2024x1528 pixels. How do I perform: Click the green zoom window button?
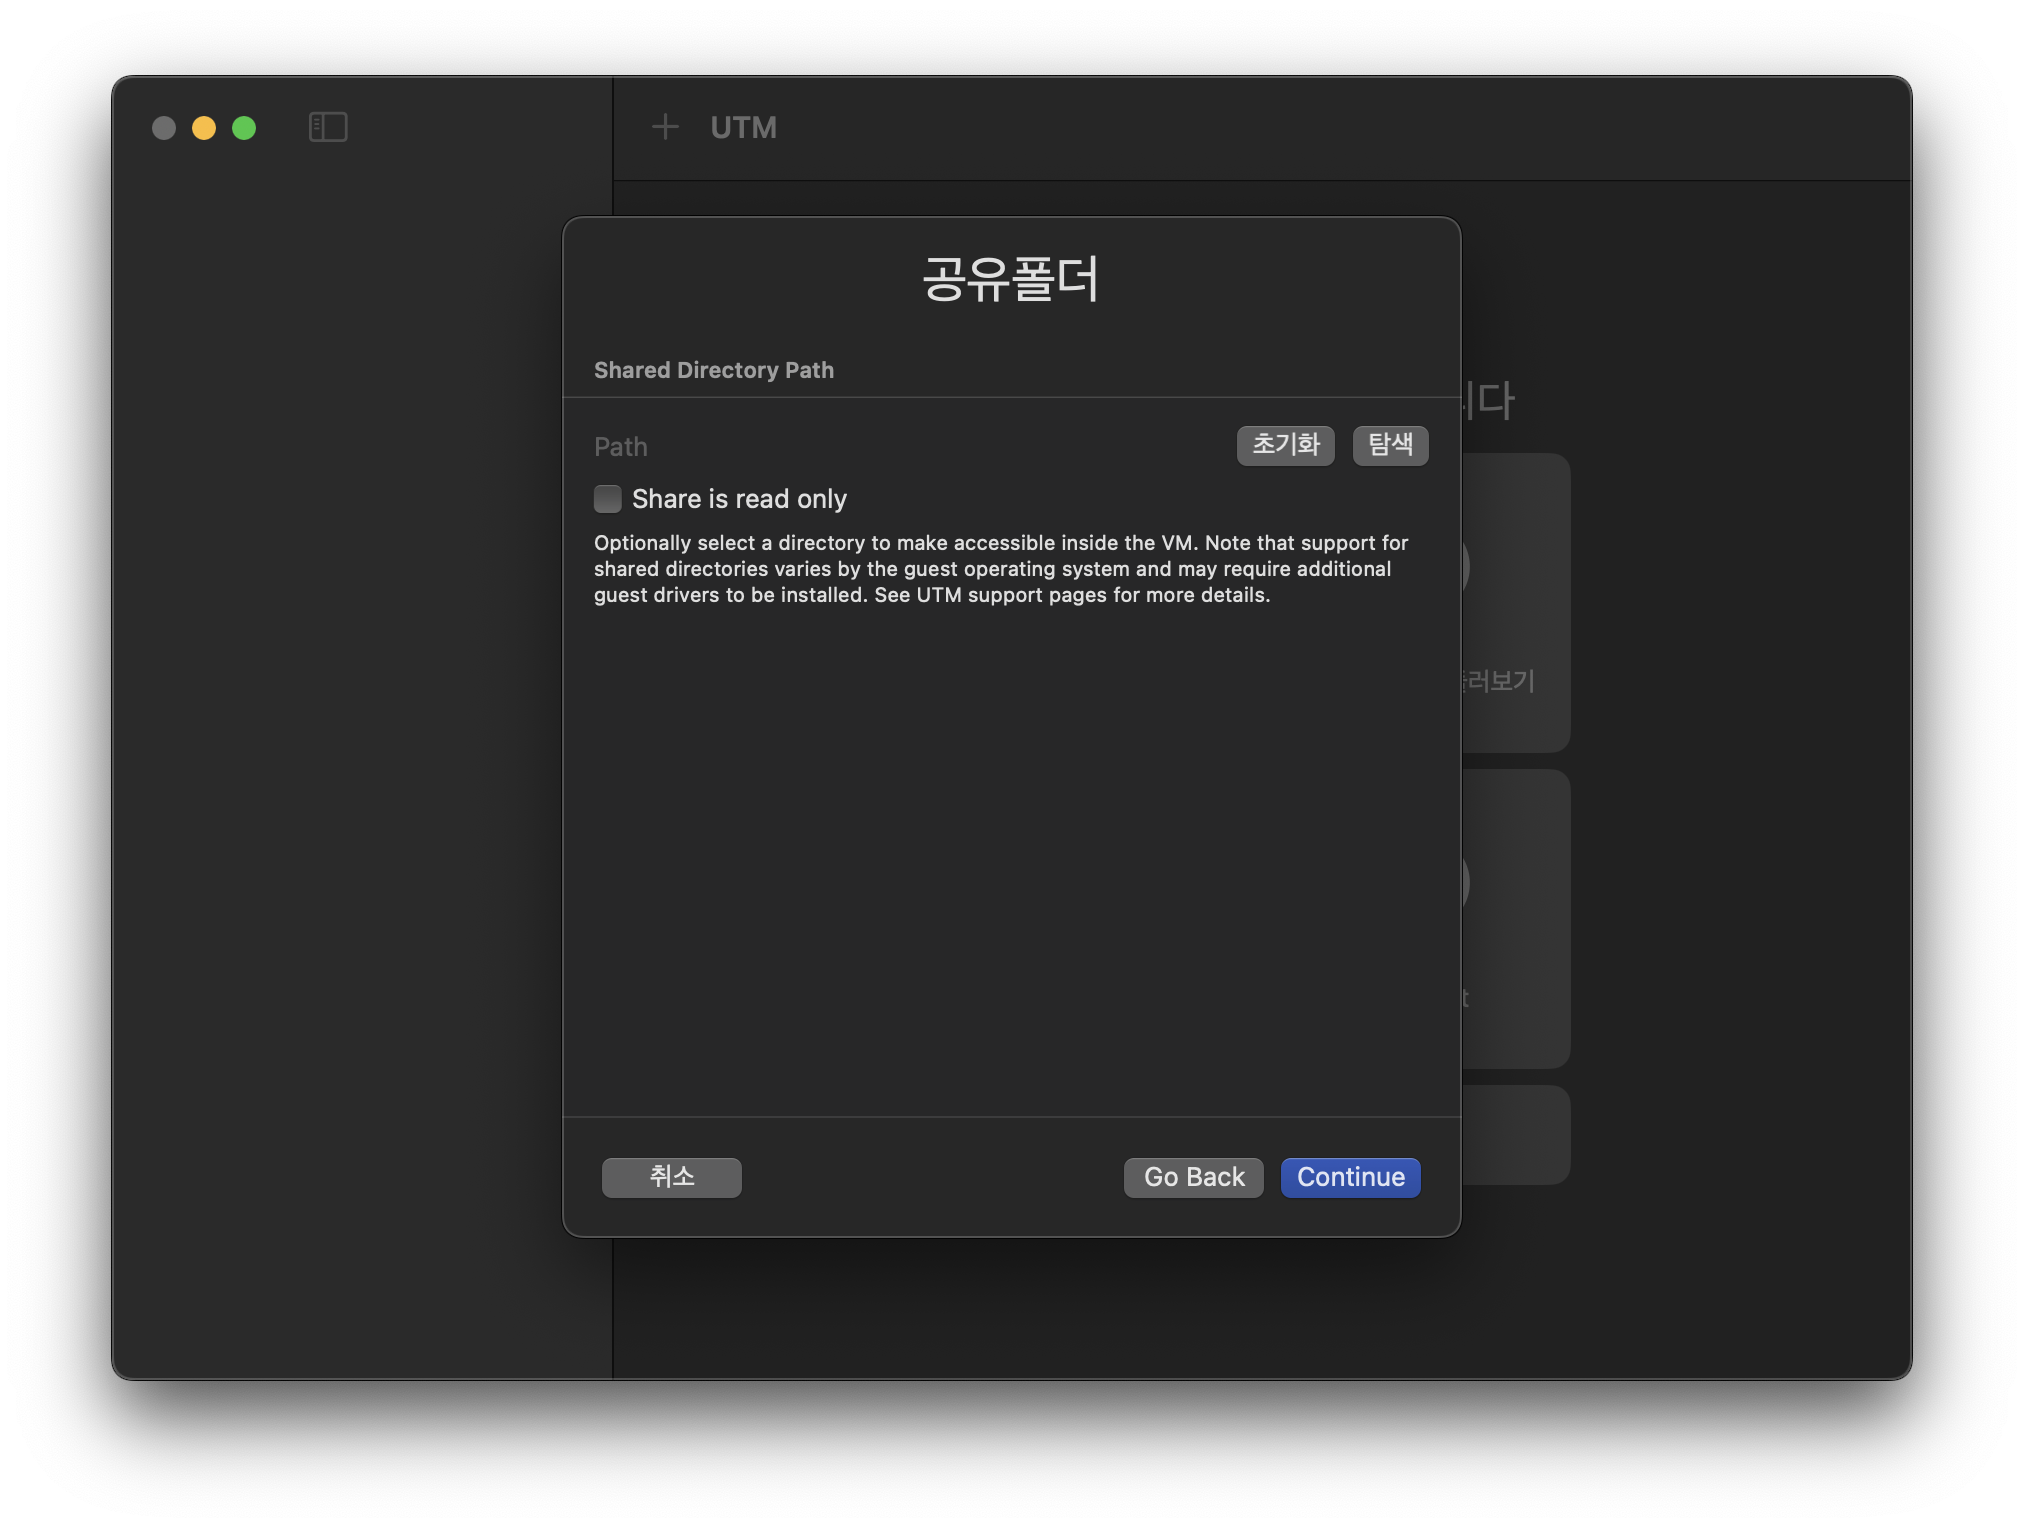click(244, 128)
